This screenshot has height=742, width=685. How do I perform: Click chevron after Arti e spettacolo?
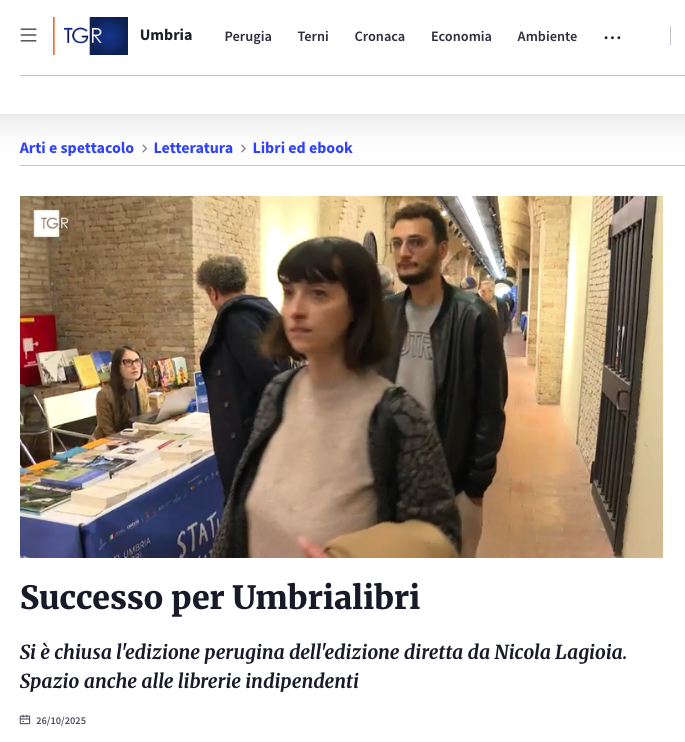click(144, 149)
